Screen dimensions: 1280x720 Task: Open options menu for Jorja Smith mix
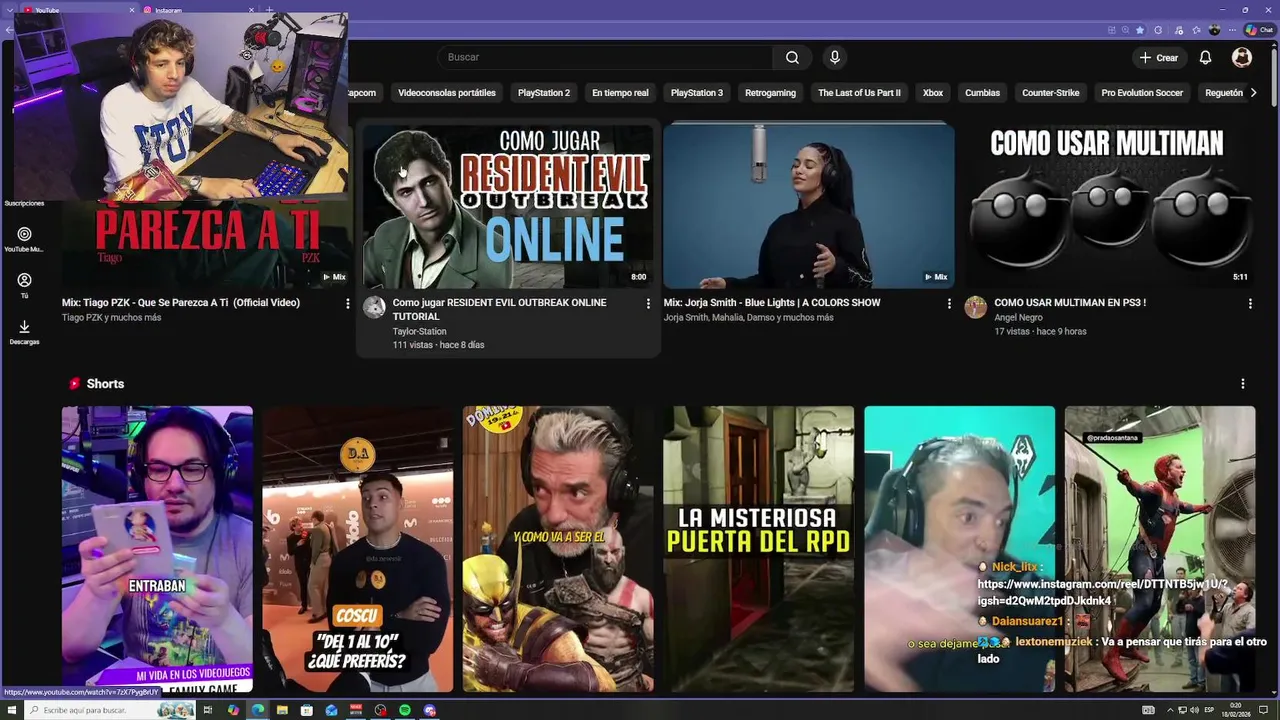coord(949,303)
